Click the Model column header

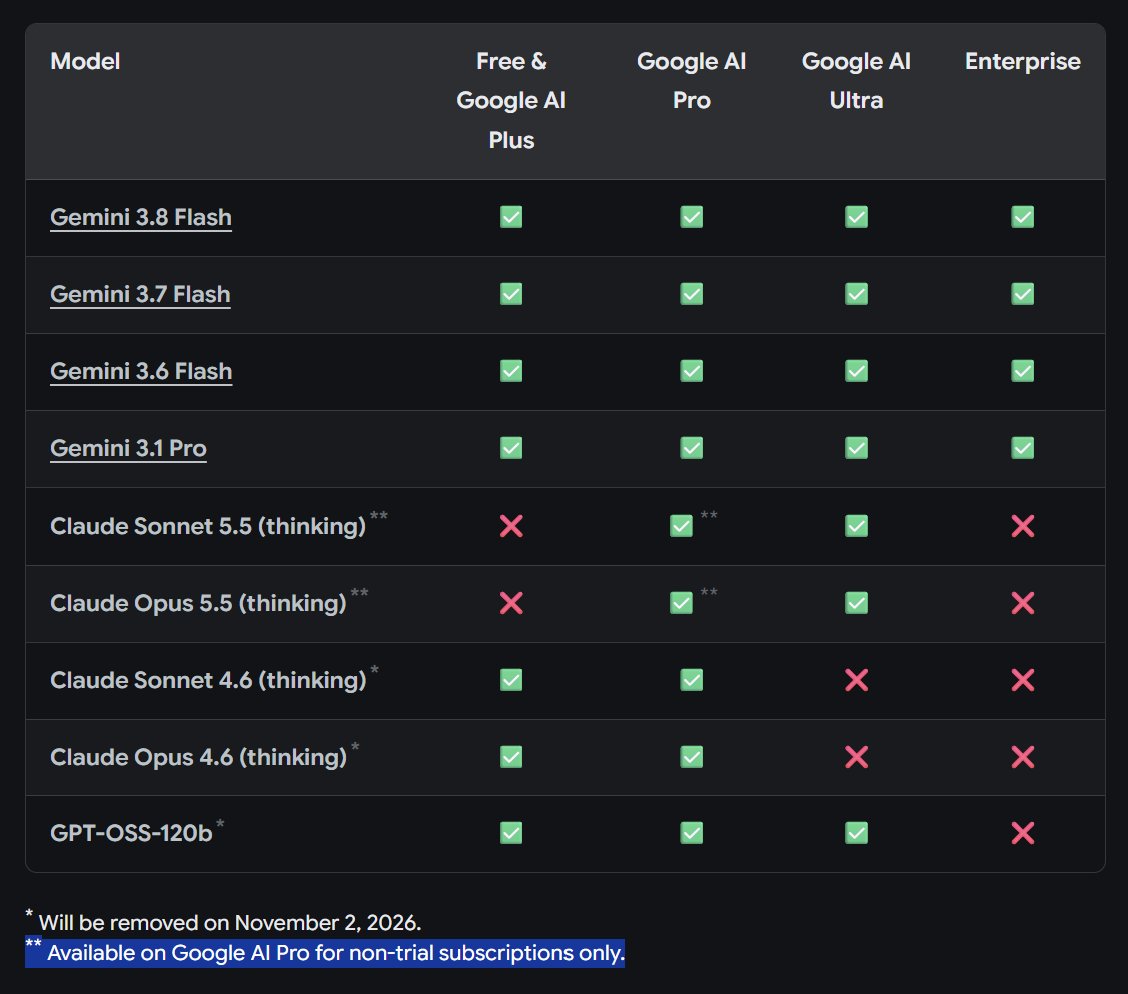(x=85, y=61)
